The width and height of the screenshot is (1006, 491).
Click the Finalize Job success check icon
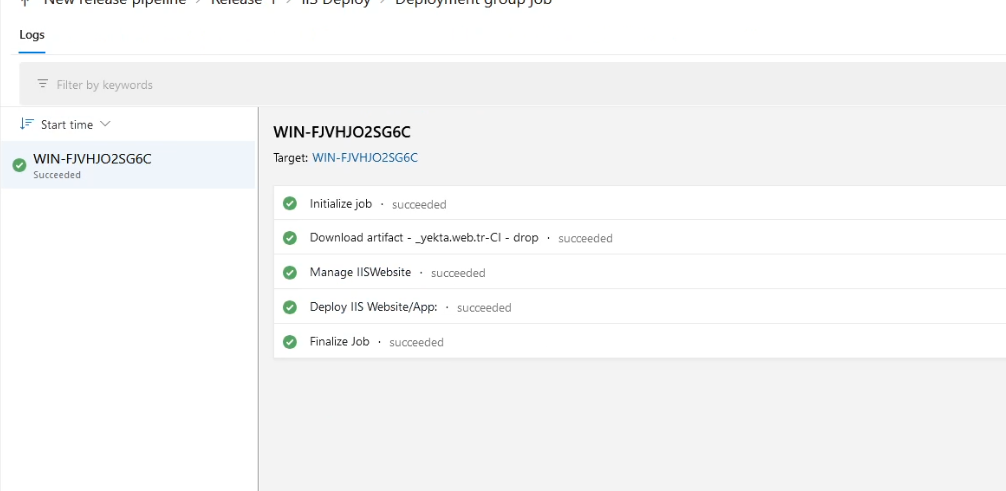click(290, 342)
